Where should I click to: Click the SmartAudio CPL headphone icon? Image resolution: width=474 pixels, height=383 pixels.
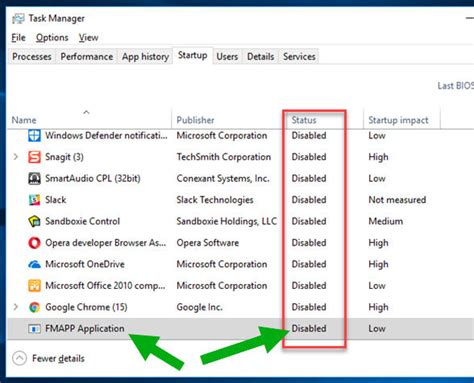34,178
